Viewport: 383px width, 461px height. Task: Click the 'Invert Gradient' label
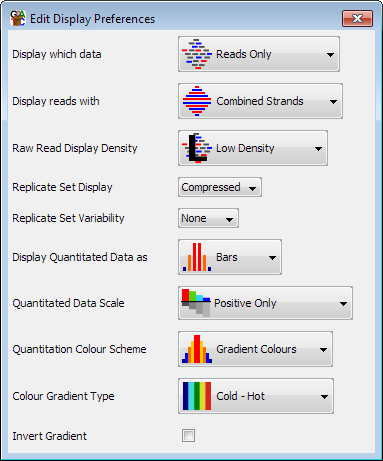pos(49,436)
